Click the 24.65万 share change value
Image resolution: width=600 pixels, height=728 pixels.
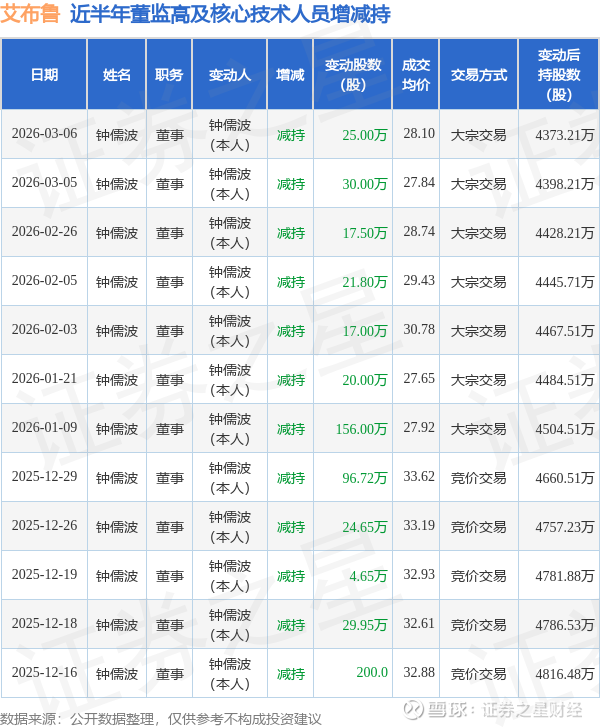coord(365,527)
